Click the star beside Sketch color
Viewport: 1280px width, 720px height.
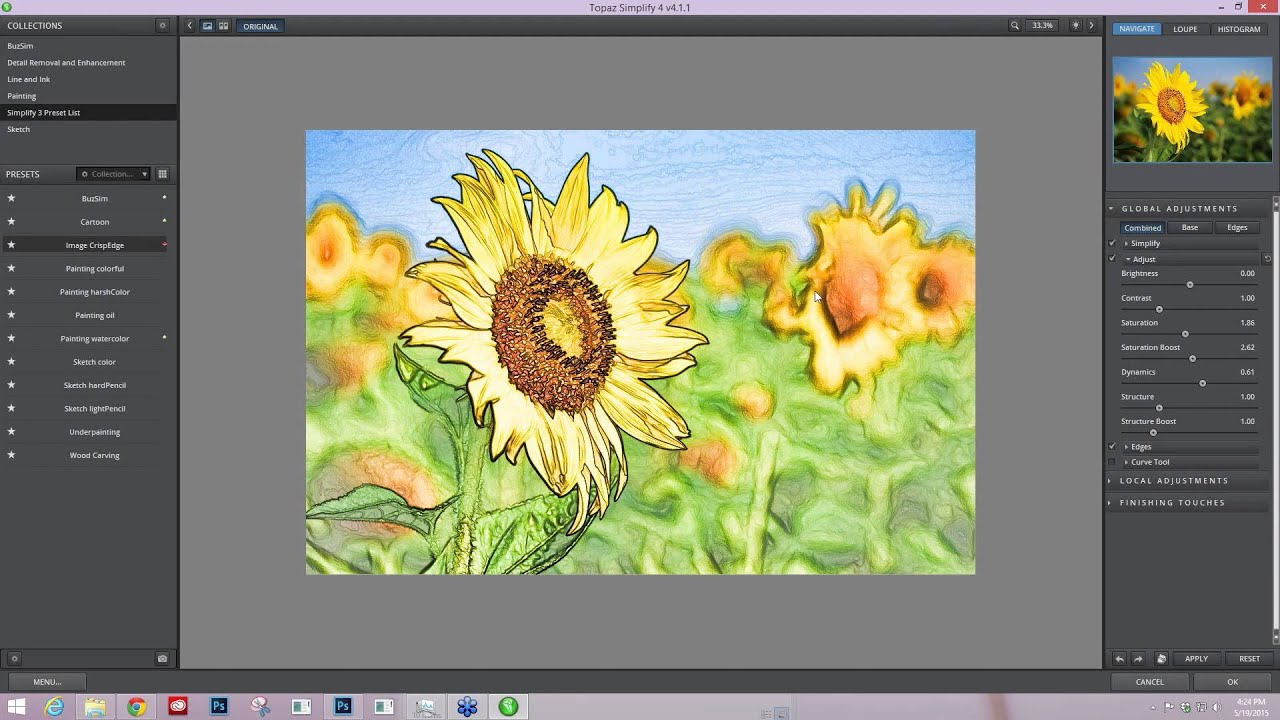pyautogui.click(x=11, y=362)
